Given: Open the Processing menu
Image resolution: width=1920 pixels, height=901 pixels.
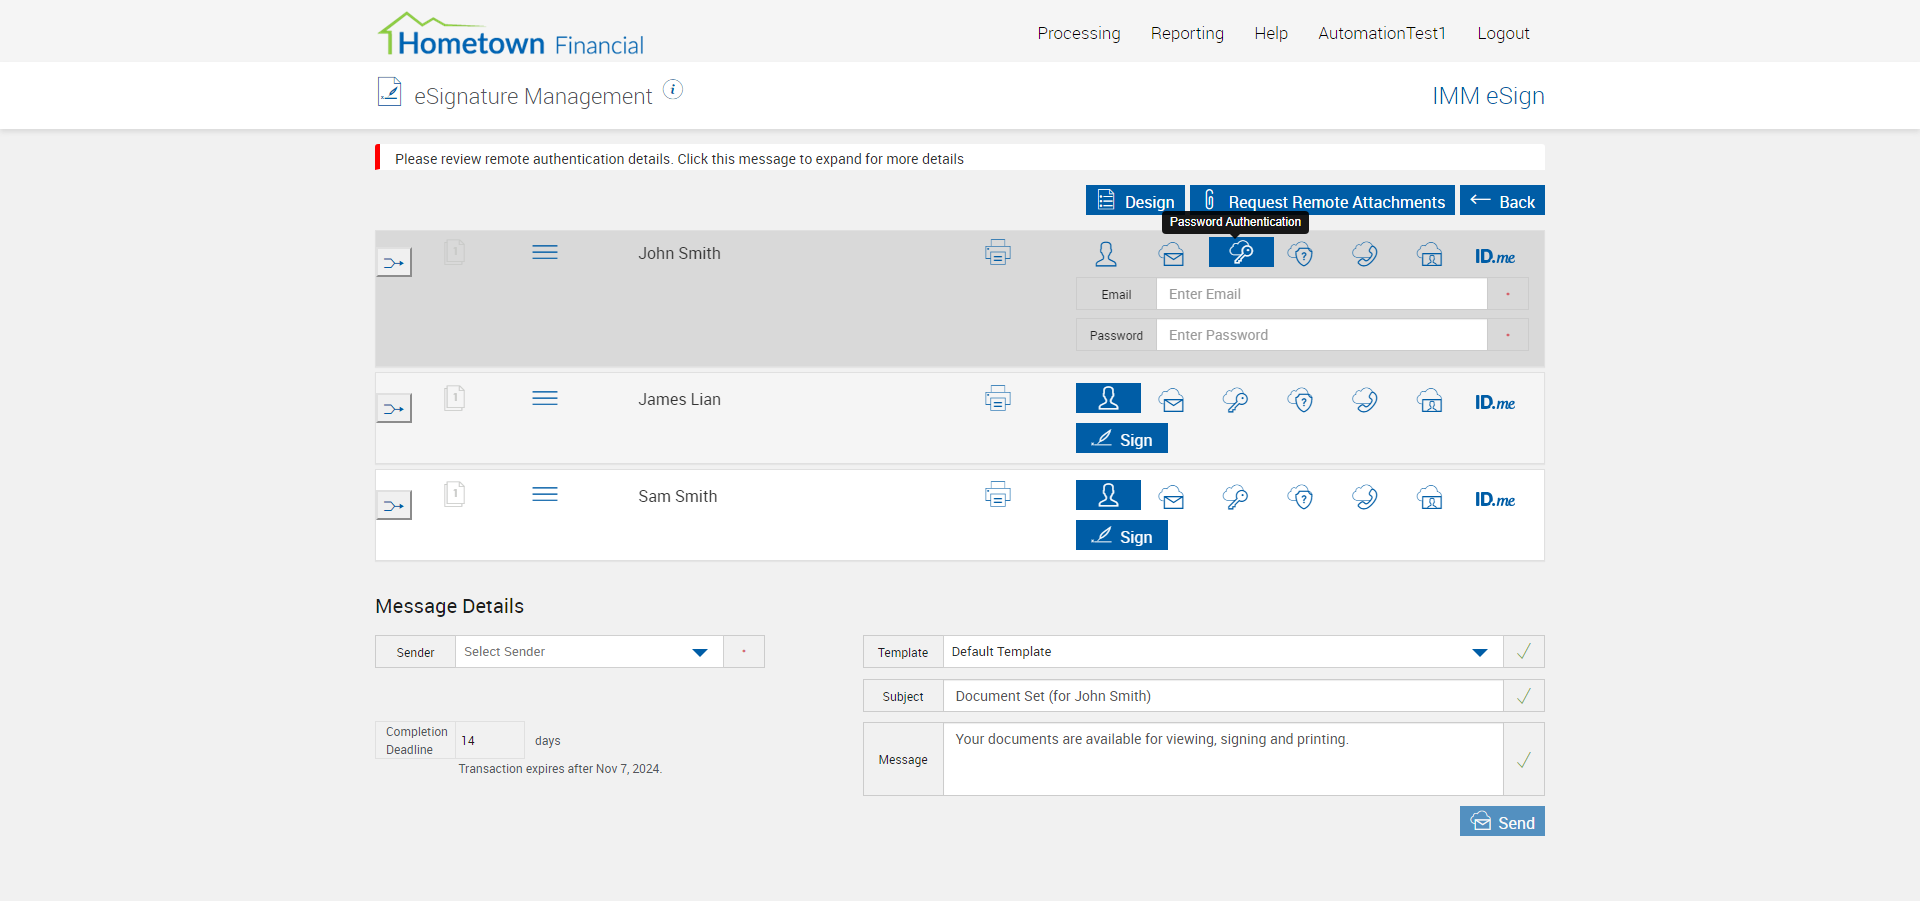Looking at the screenshot, I should [1079, 33].
